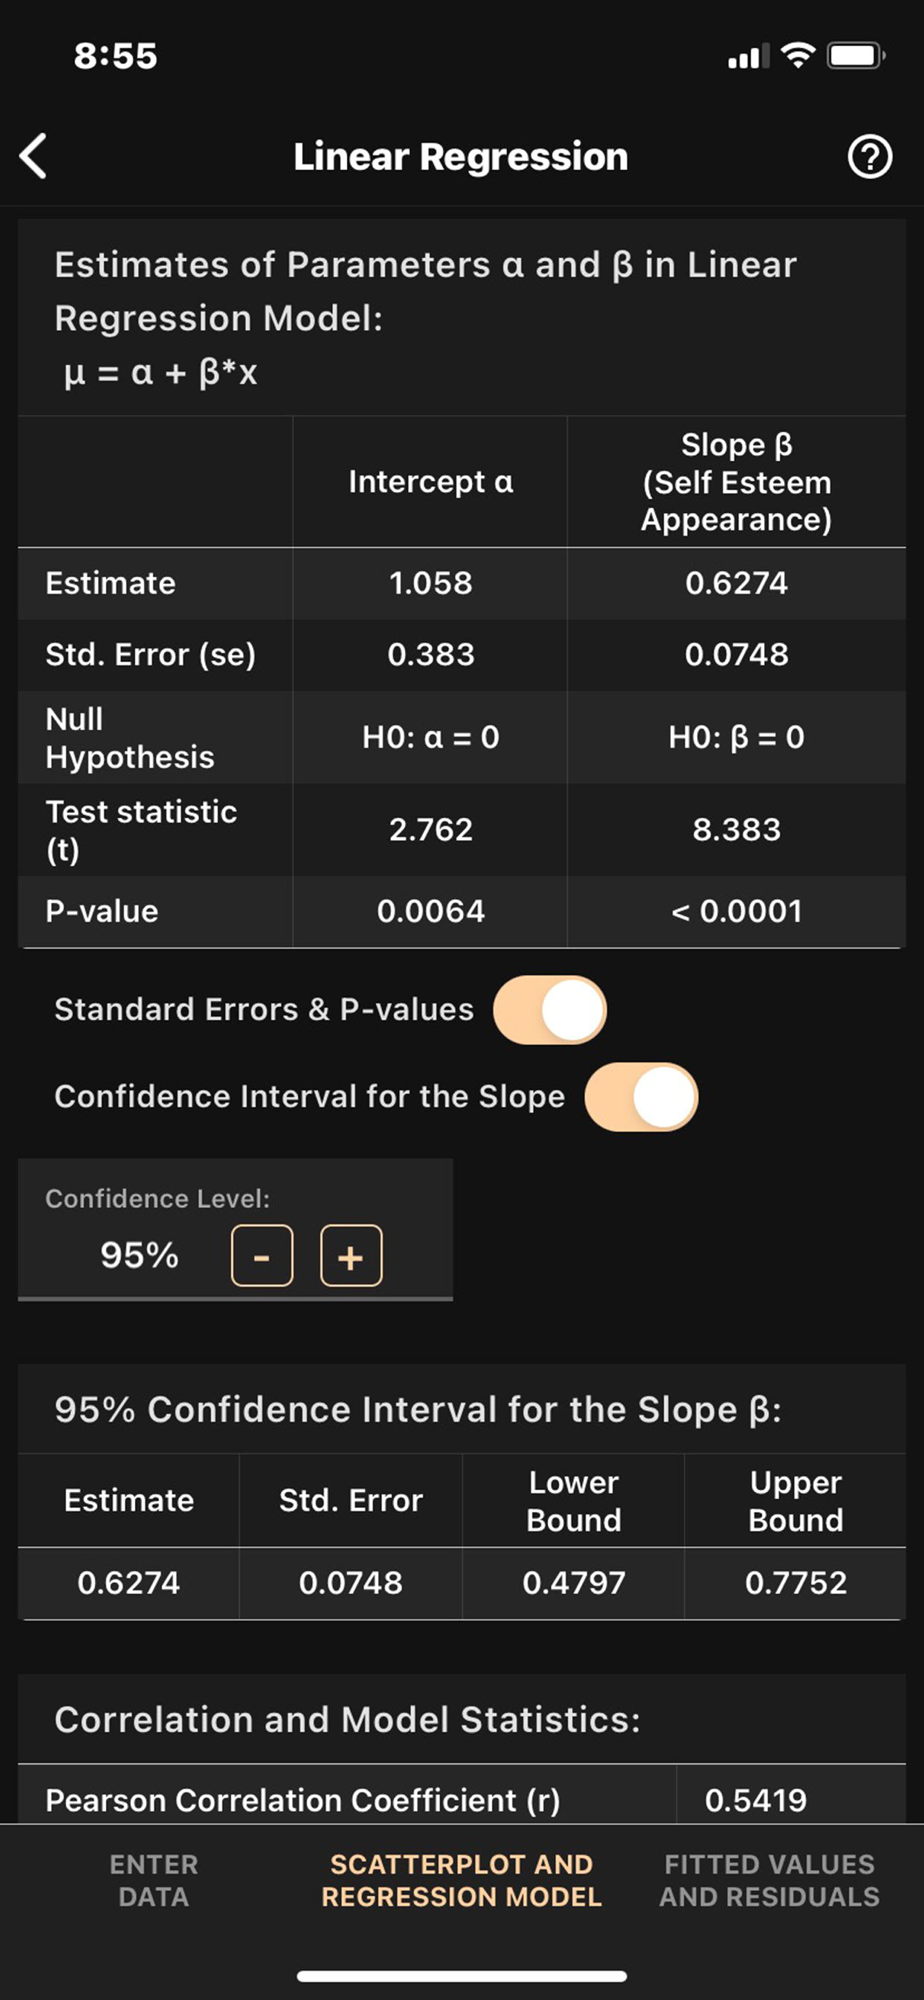
Task: Tap the Linear Regression page title
Action: coord(461,157)
